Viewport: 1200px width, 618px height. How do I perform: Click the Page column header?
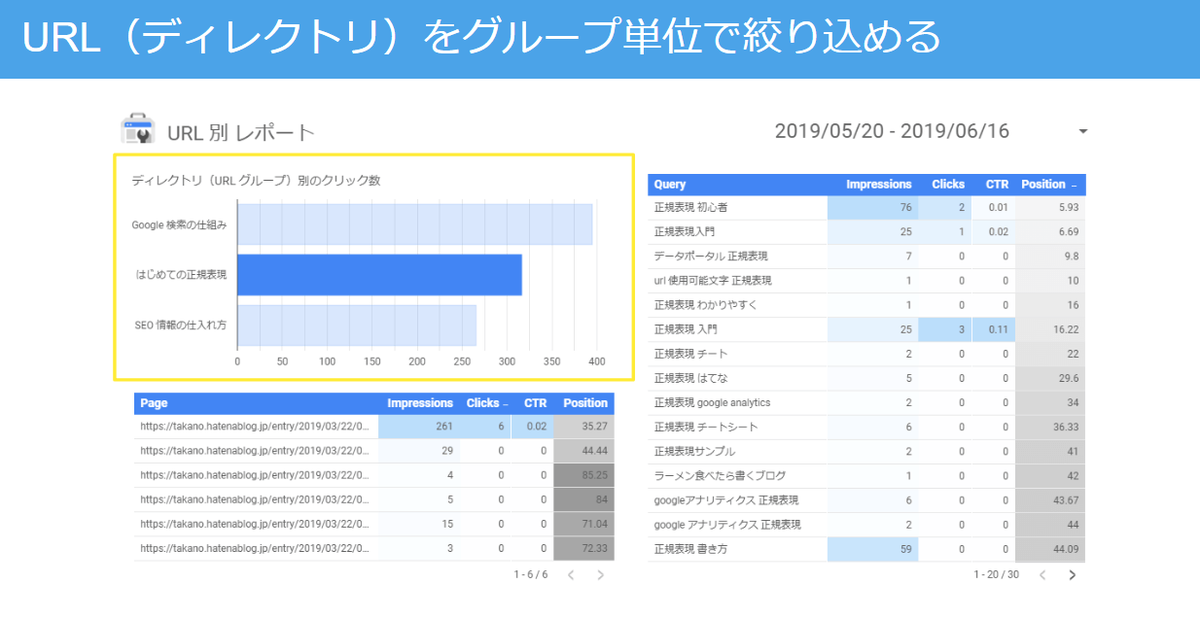coord(154,403)
